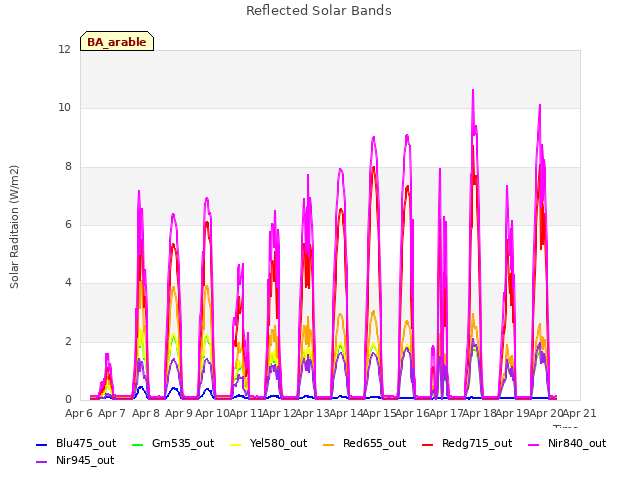Viewport: 640px width, 480px height.
Task: Click the Solar Raditaion (W/m2) axis title
Action: pos(14,227)
